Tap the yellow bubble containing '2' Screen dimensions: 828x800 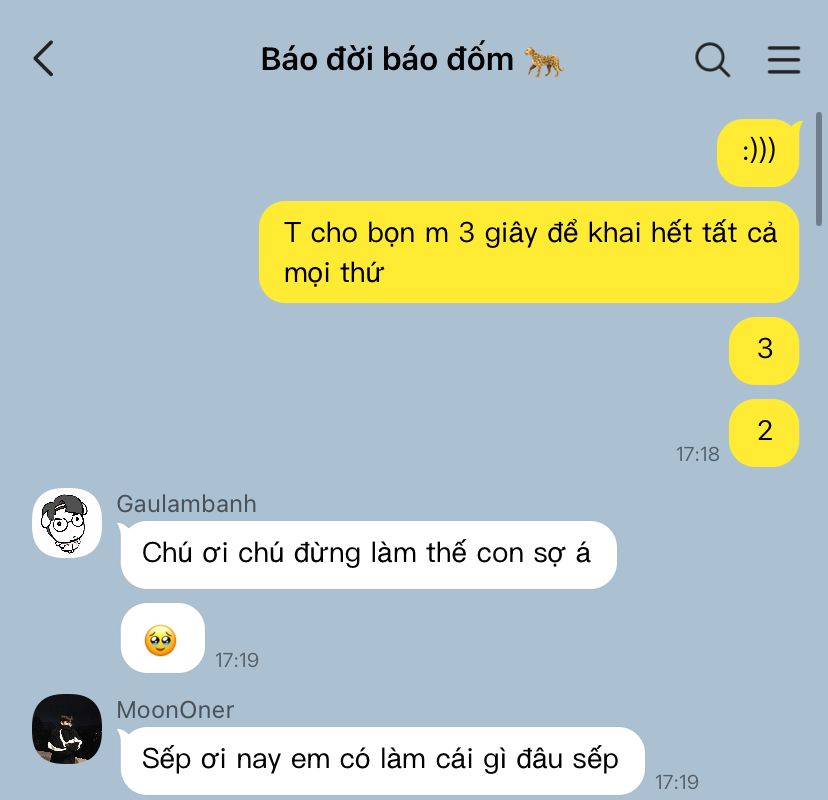click(764, 433)
